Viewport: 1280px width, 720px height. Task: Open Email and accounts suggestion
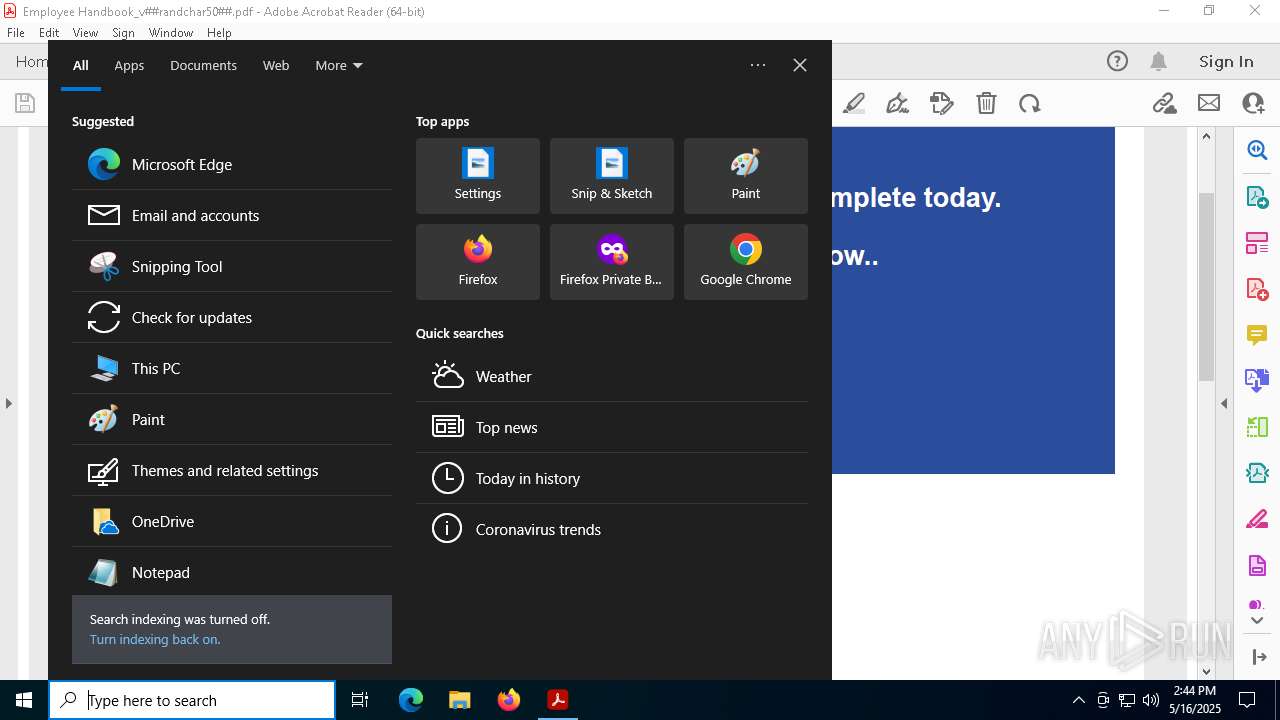[x=232, y=215]
